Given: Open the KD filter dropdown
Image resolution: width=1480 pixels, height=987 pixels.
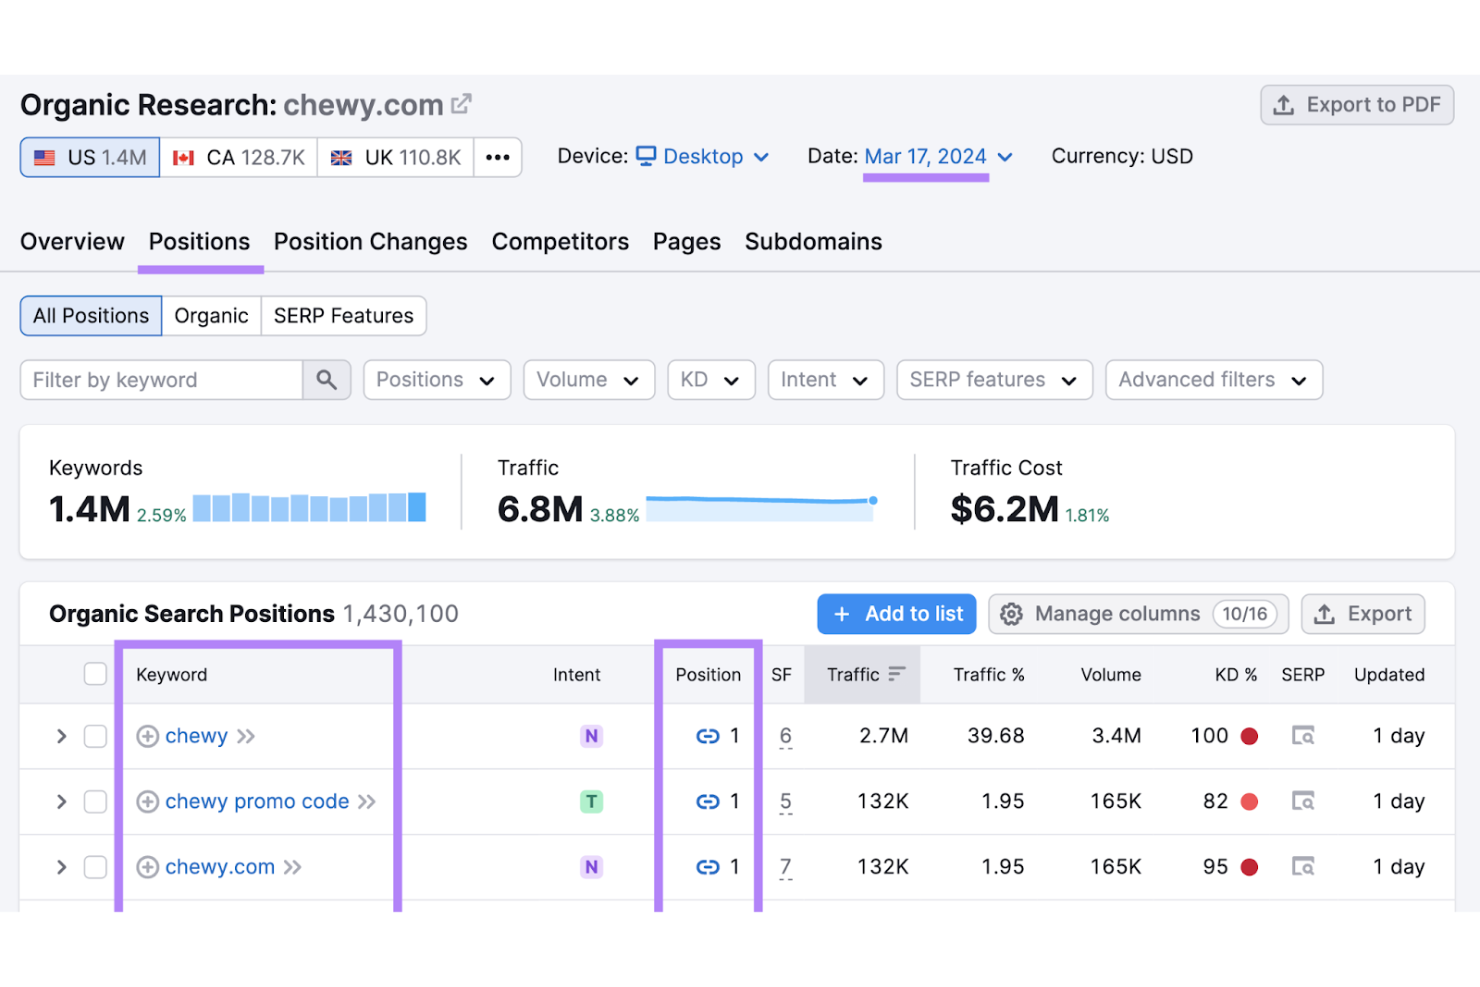Looking at the screenshot, I should point(711,380).
